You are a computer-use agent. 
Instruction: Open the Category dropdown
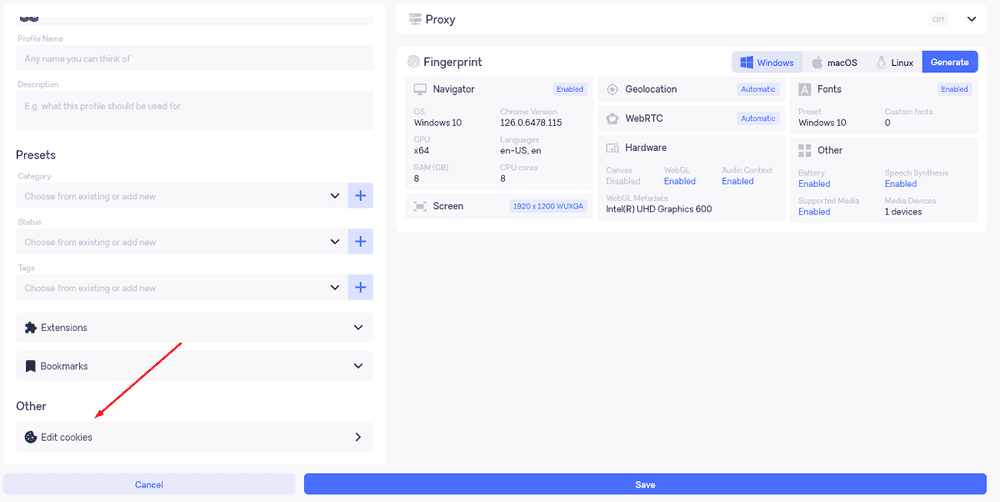[x=182, y=196]
